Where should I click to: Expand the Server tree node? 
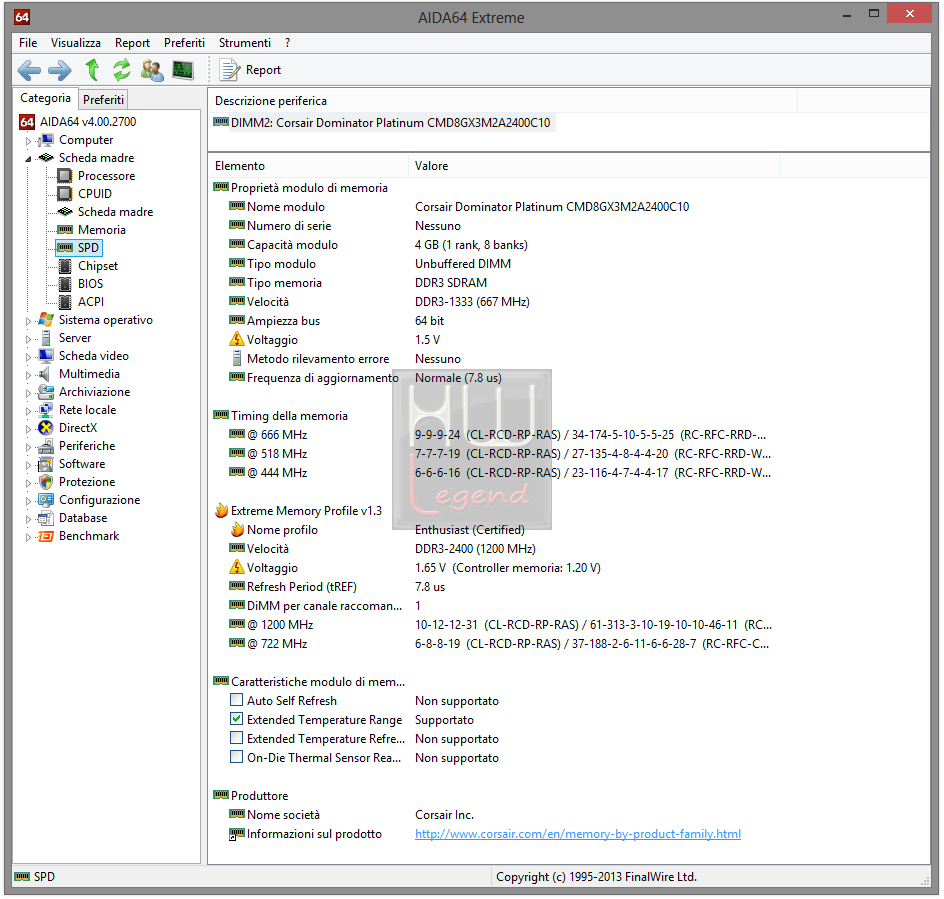[x=28, y=339]
